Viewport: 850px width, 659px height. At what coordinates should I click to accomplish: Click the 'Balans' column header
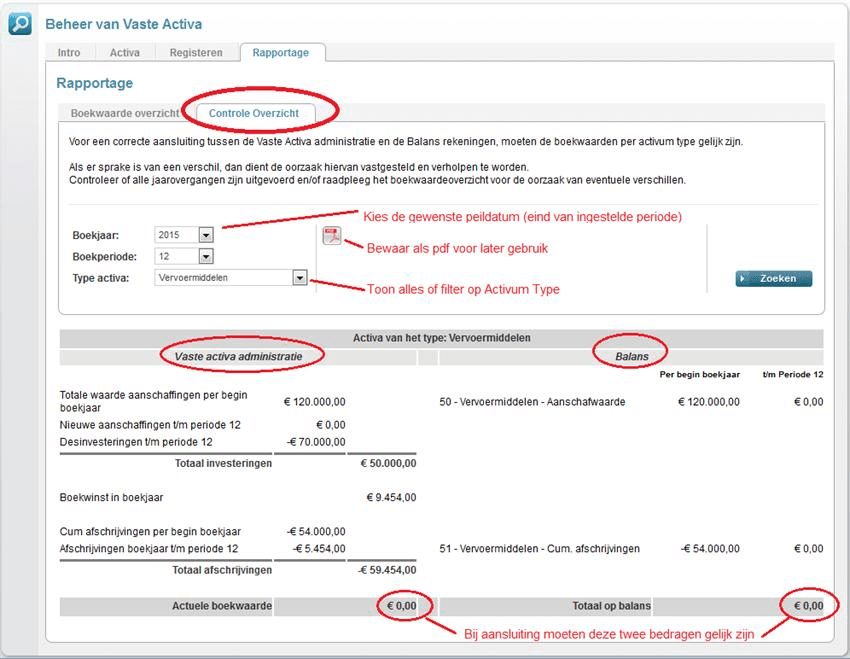click(632, 357)
